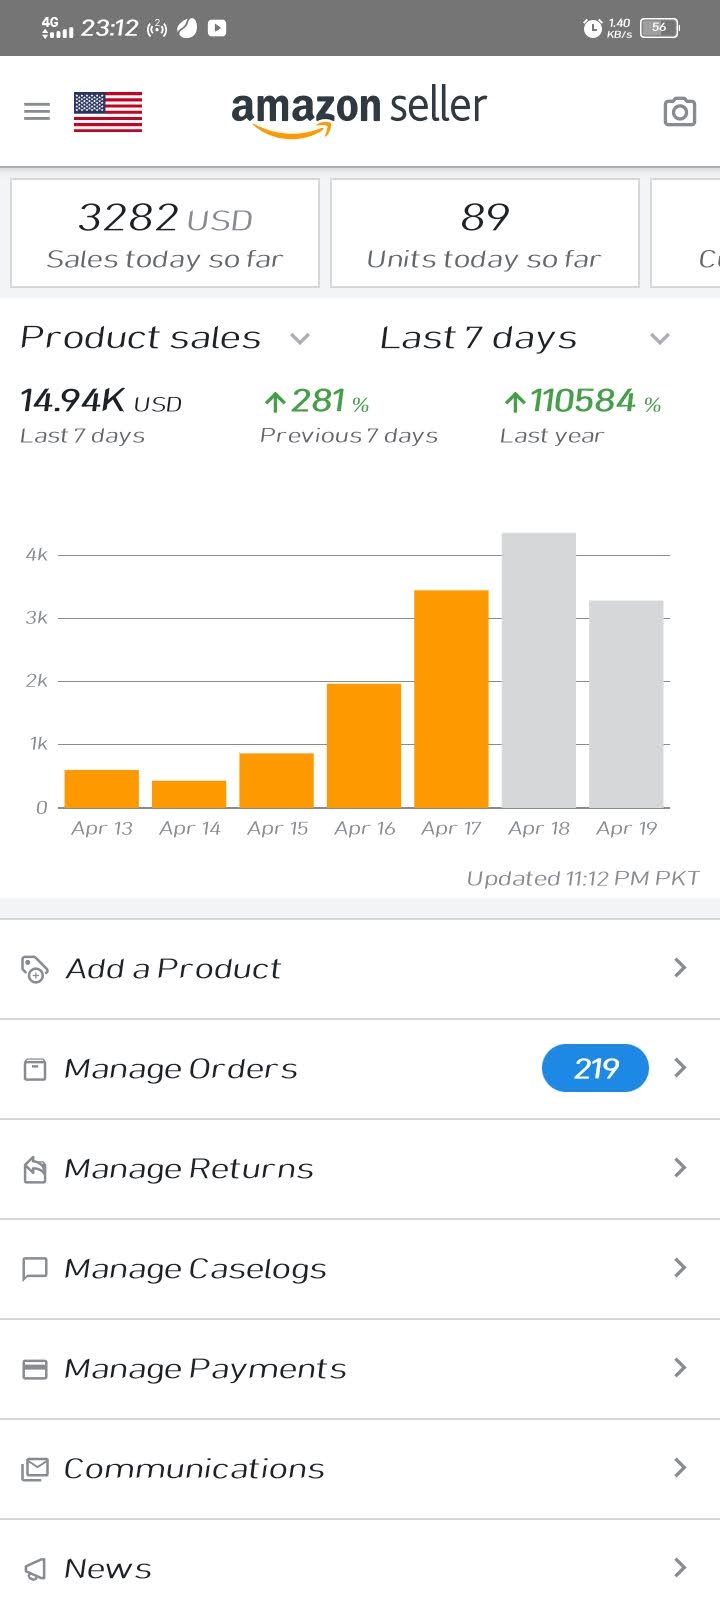Tap the 219 pending orders badge
The width and height of the screenshot is (720, 1600).
tap(595, 1069)
